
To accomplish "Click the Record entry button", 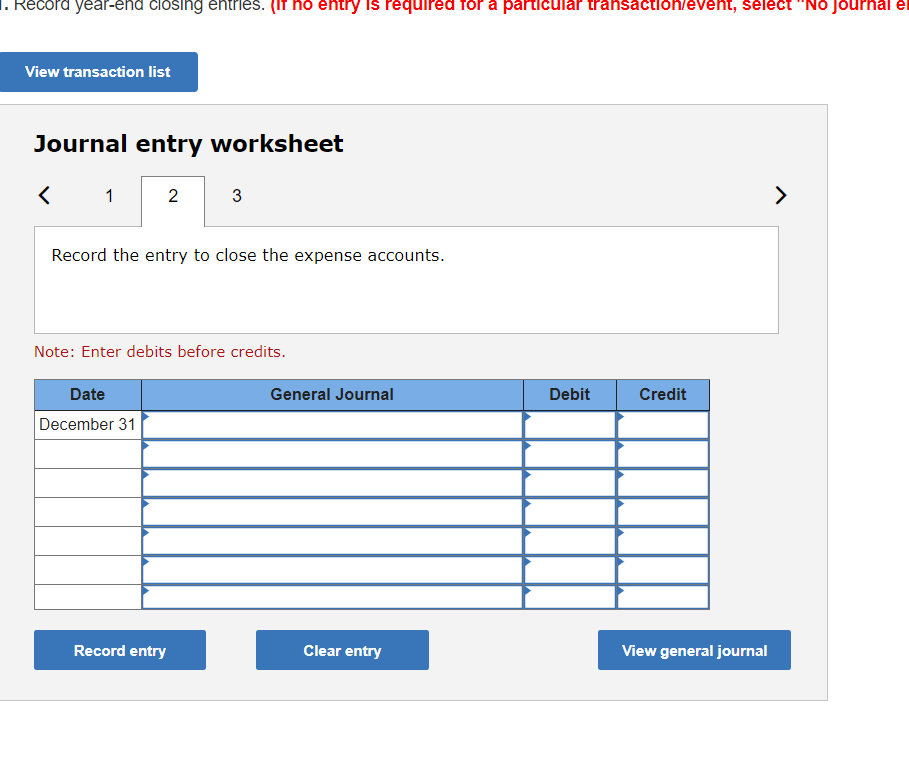I will (119, 649).
